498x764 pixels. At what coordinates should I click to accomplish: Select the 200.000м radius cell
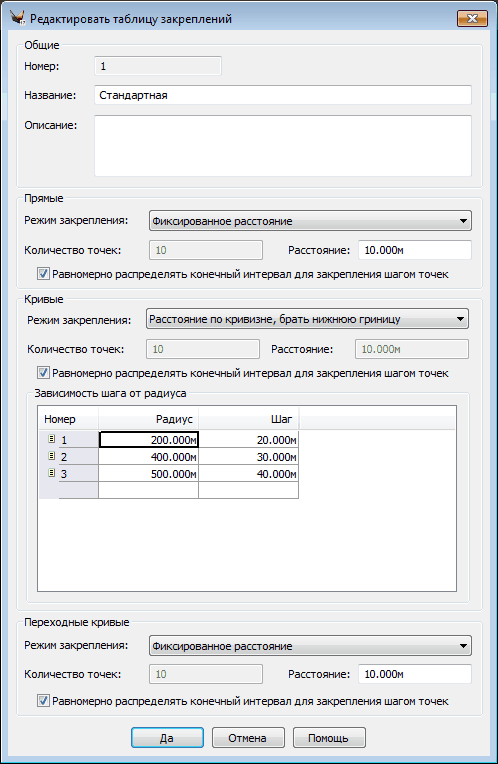click(149, 439)
